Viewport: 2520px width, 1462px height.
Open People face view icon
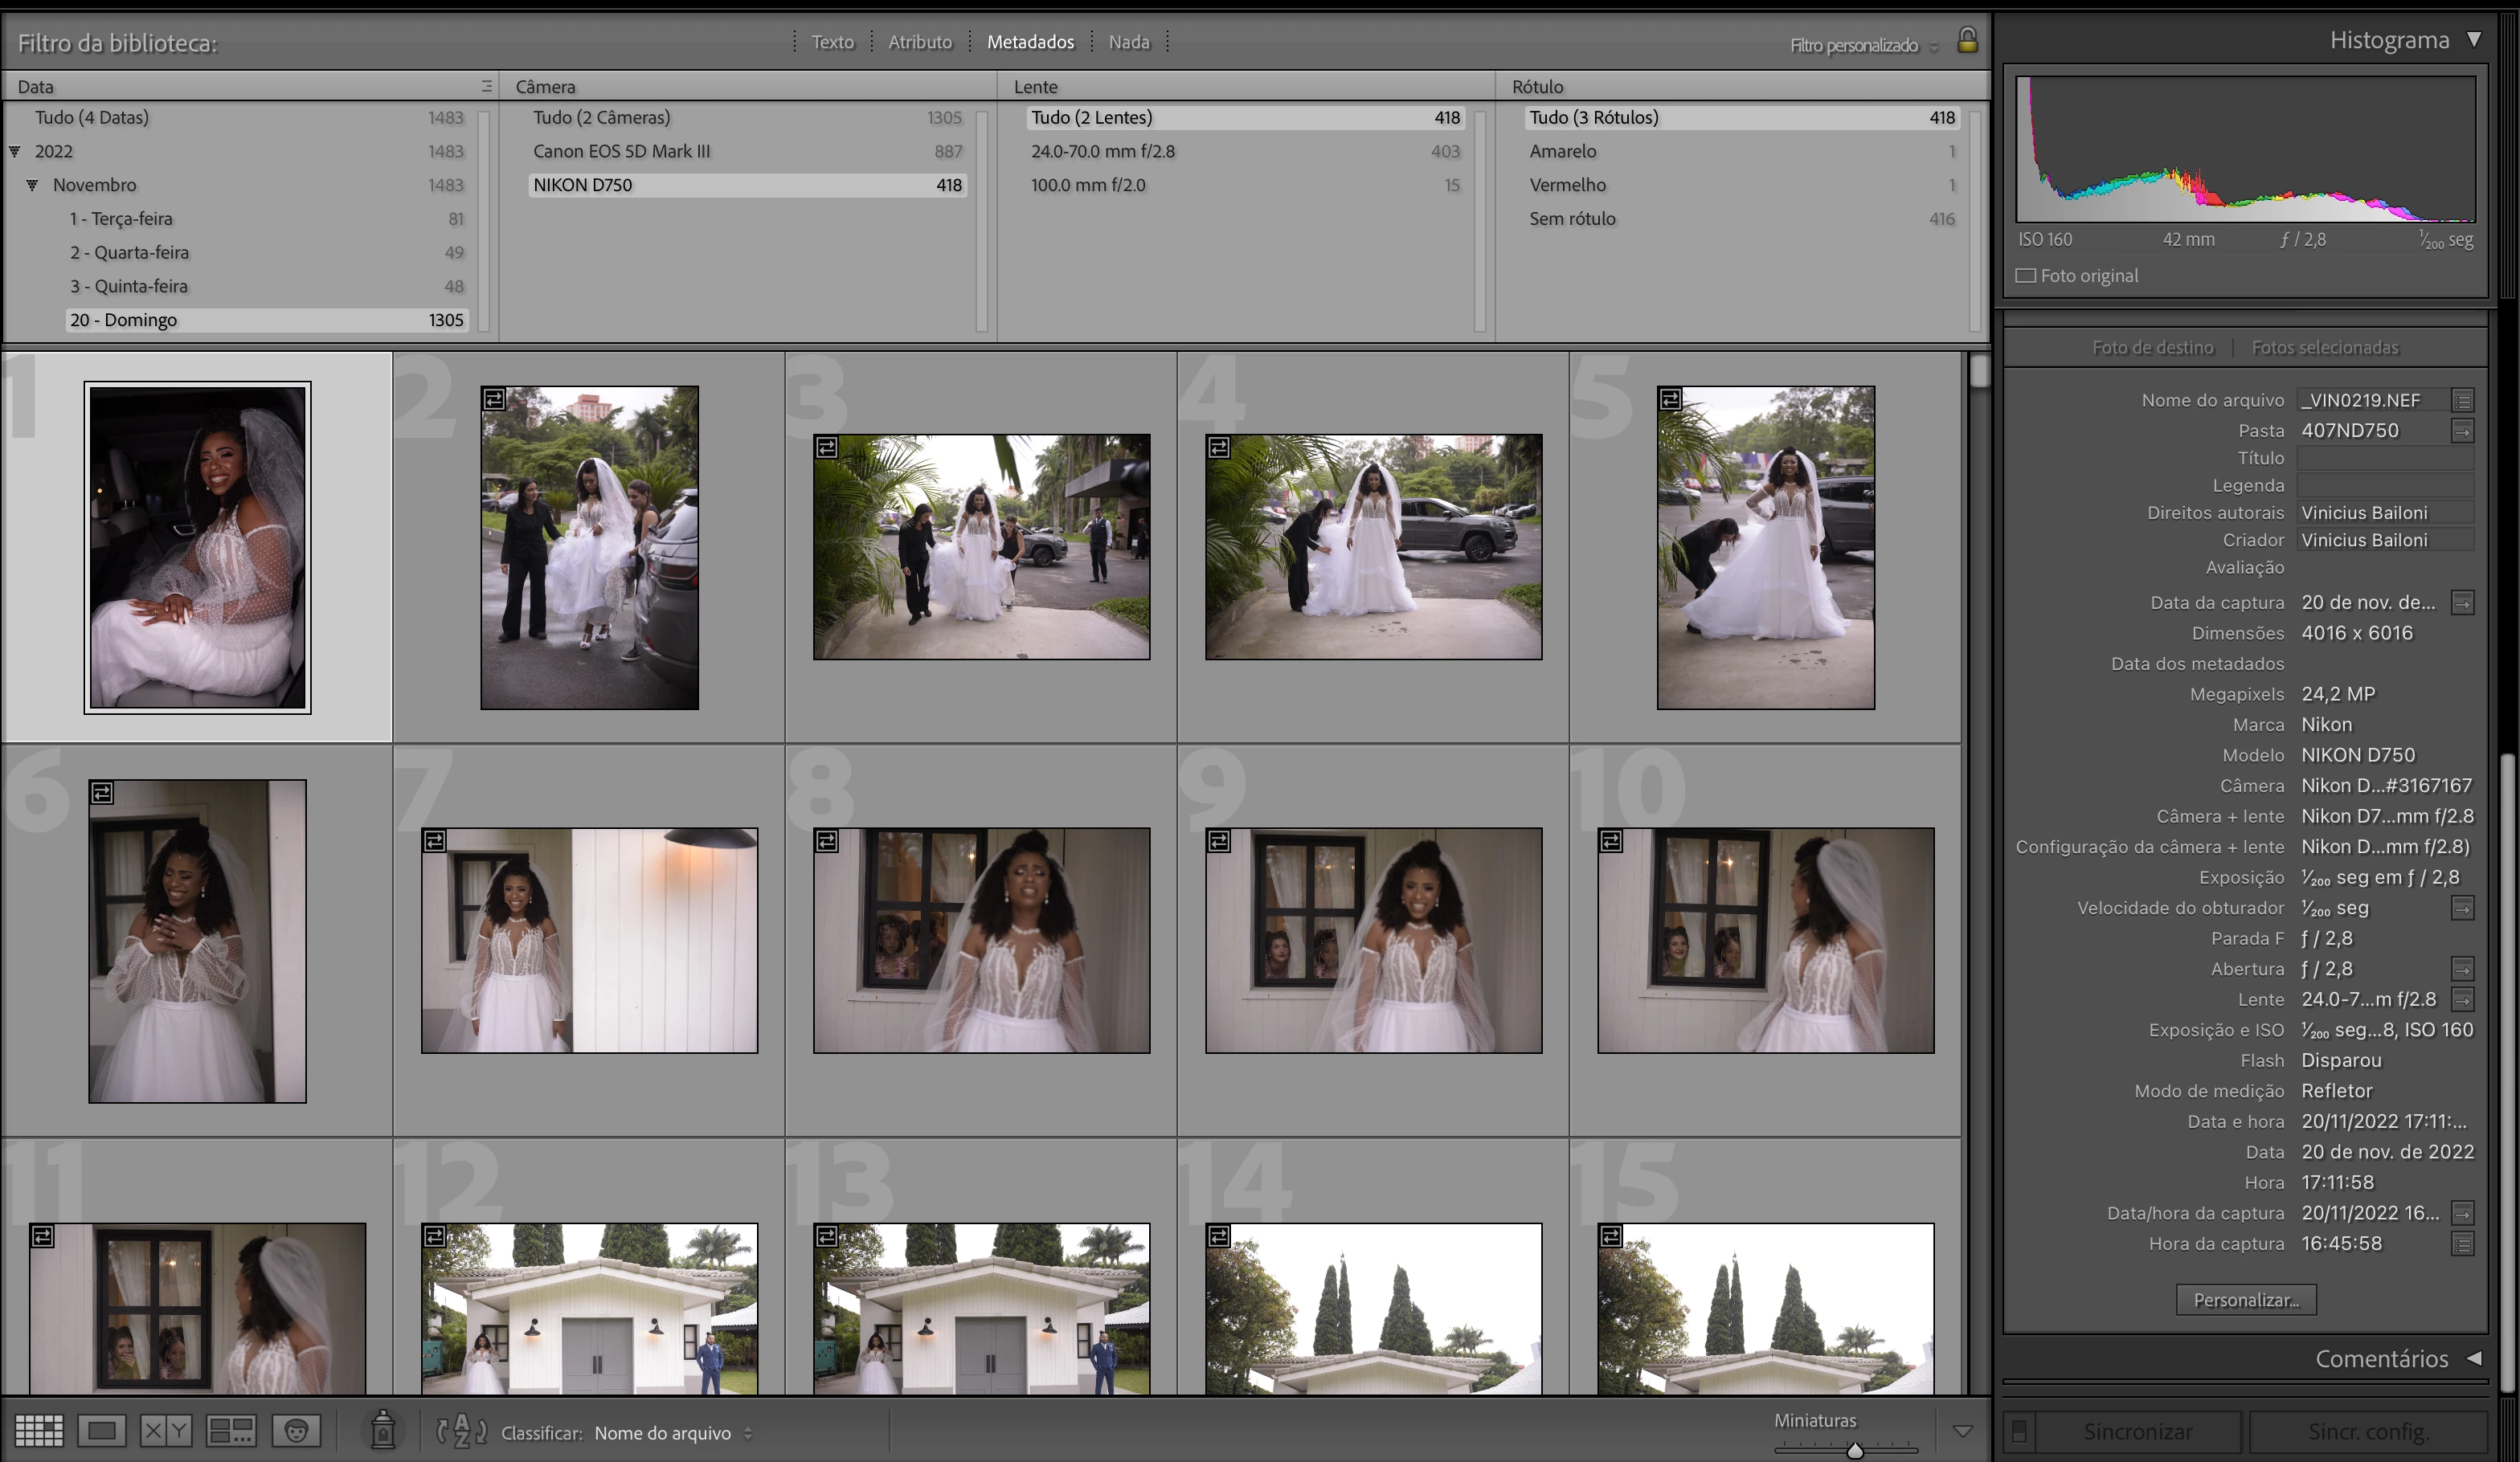[296, 1431]
